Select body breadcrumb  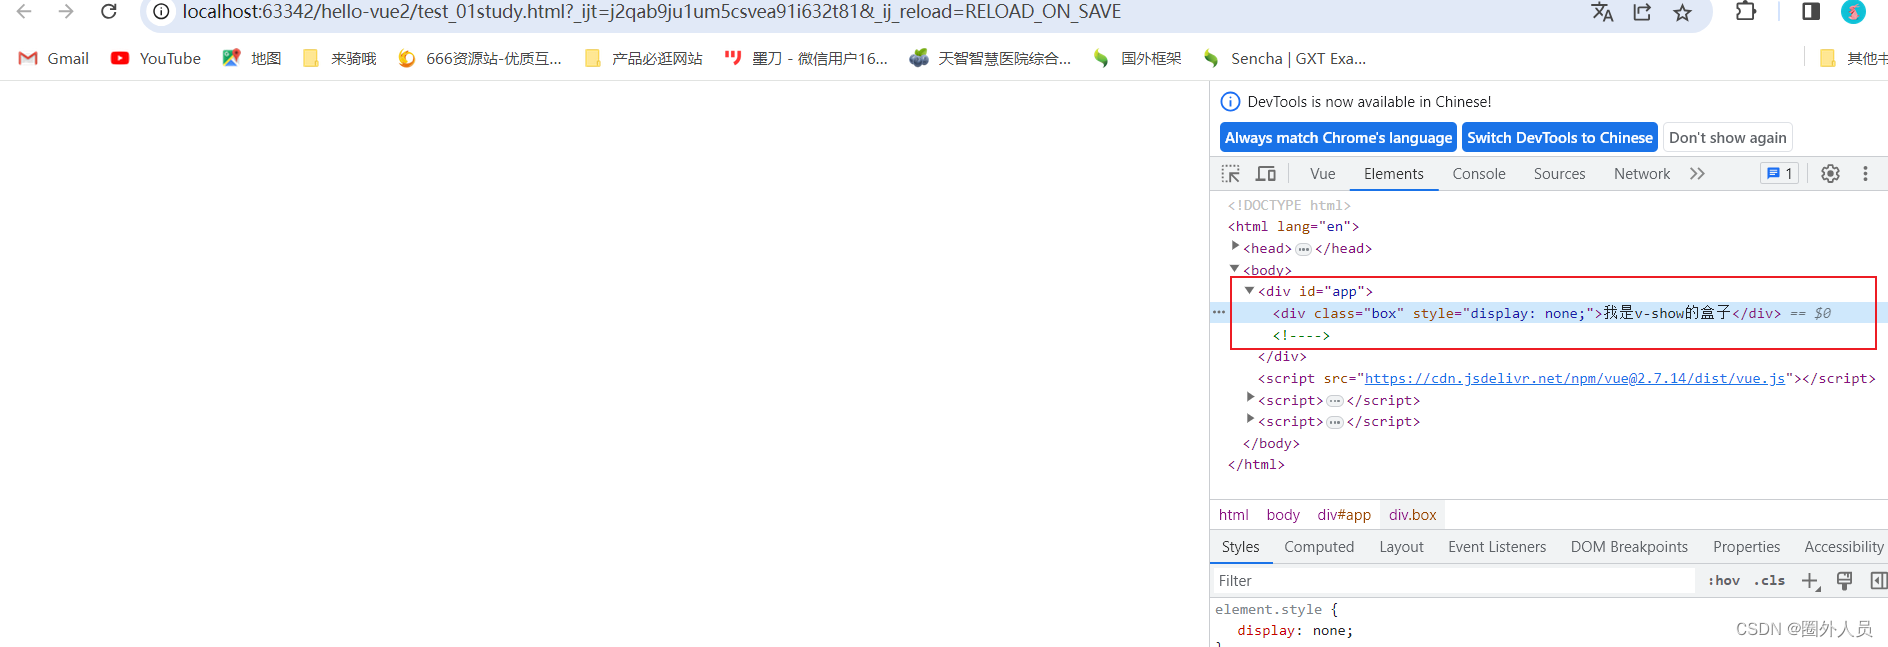(1283, 514)
